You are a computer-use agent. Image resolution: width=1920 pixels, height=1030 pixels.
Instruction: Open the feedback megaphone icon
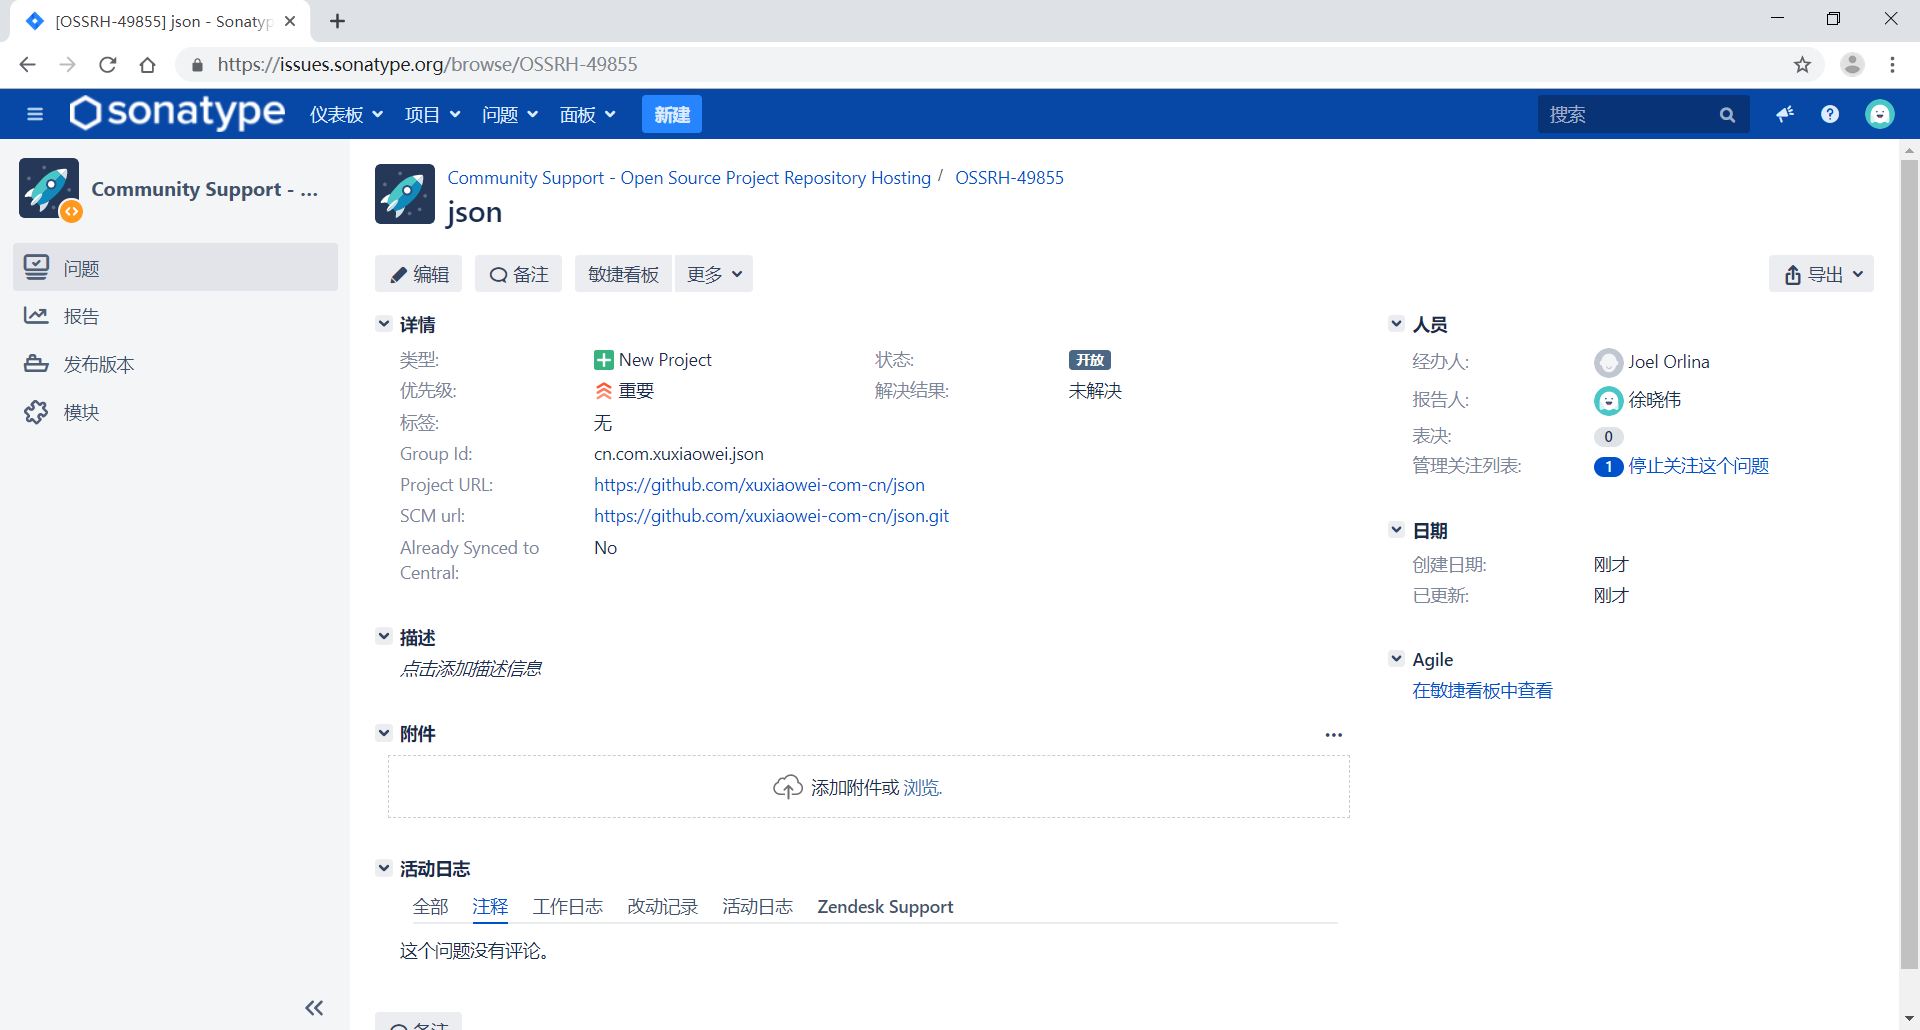[1785, 114]
